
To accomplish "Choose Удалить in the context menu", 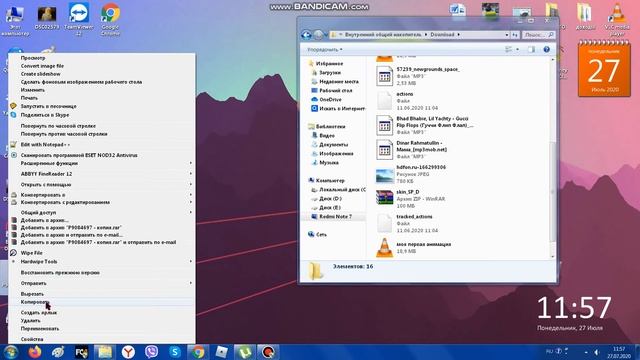I will tap(101, 321).
